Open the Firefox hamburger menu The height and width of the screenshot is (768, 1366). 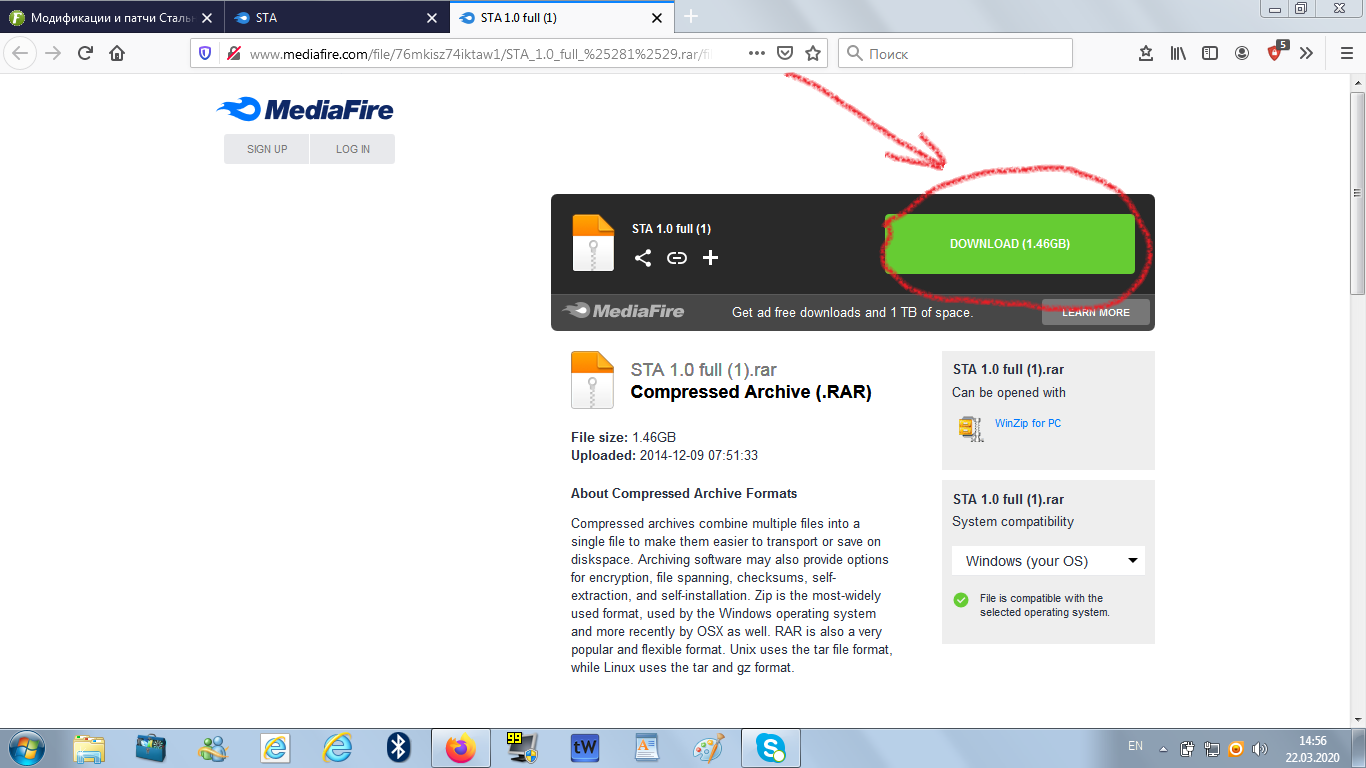[x=1346, y=53]
